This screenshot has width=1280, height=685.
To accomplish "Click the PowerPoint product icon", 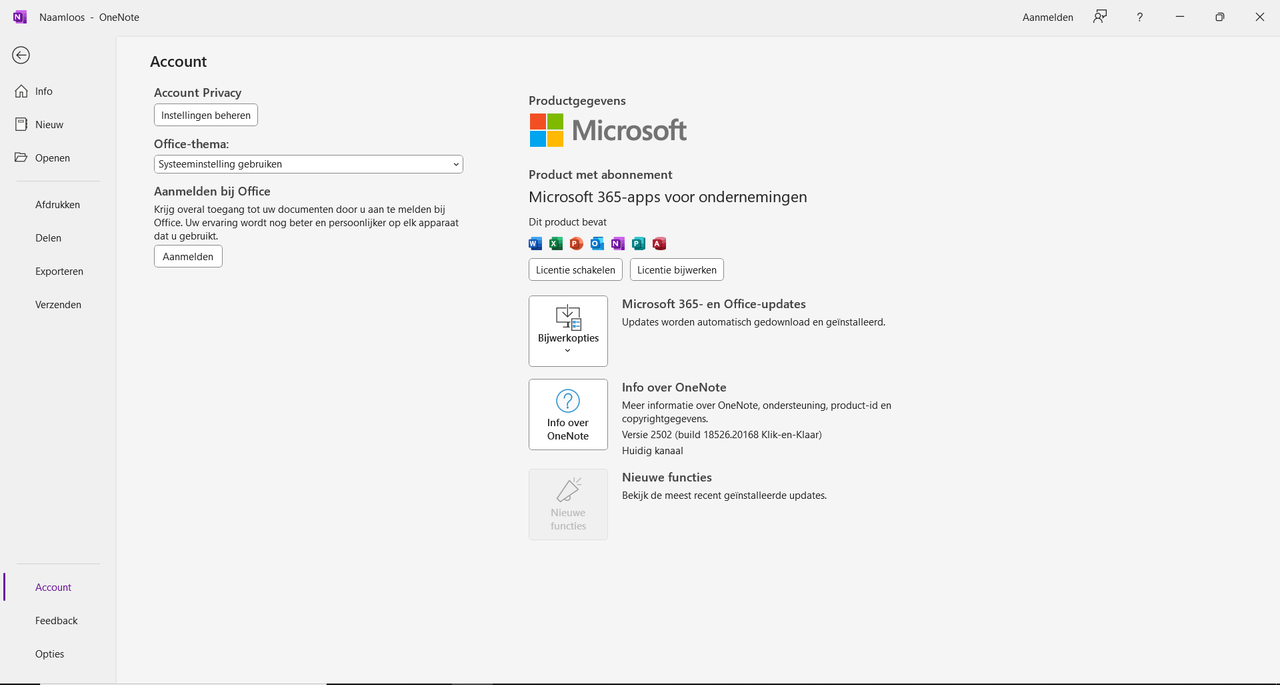I will (x=576, y=243).
